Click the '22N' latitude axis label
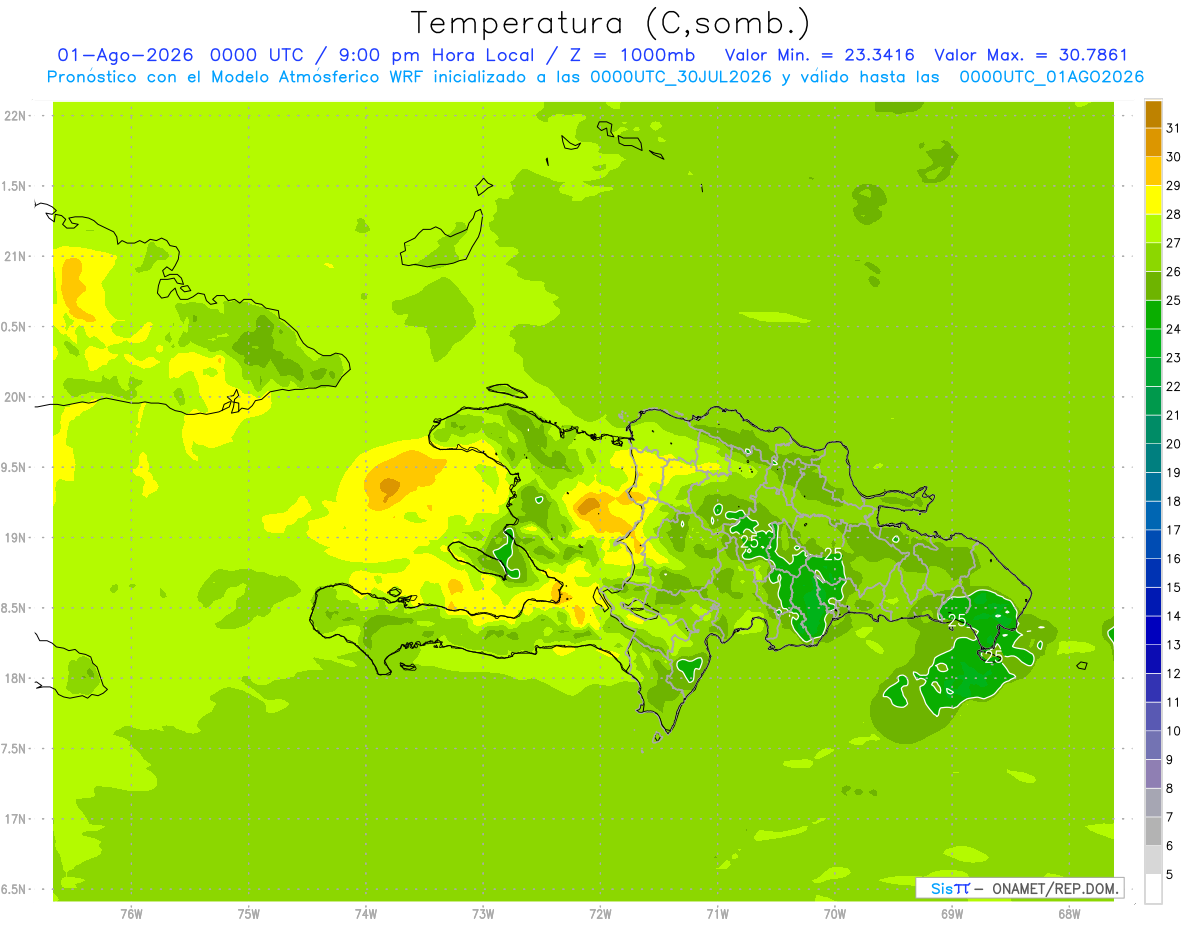Image resolution: width=1200 pixels, height=927 pixels. pos(15,116)
